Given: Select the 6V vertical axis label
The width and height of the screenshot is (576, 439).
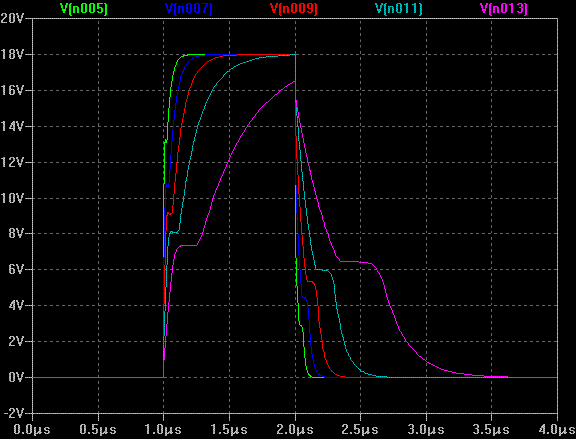Looking at the screenshot, I should click(16, 270).
